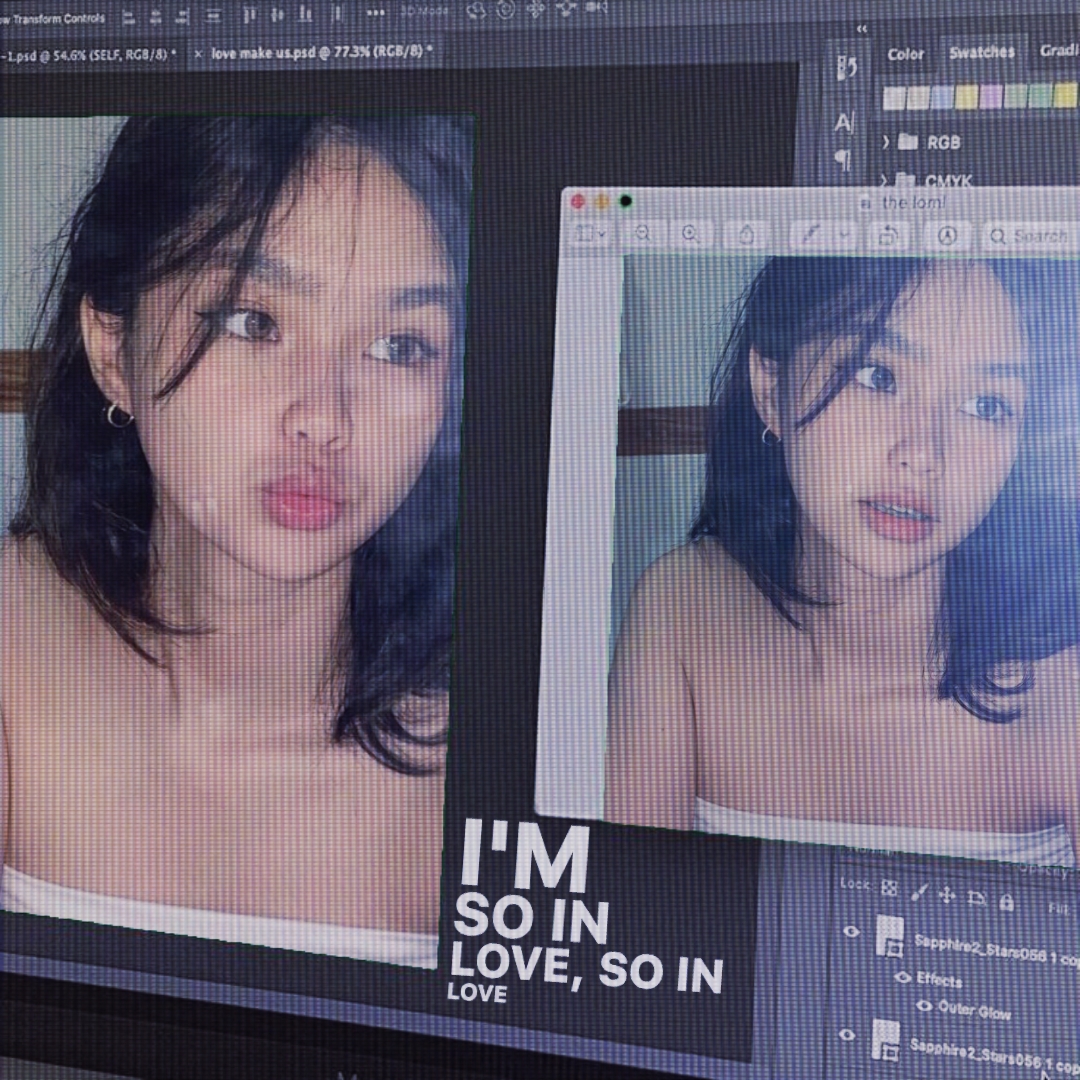Click the zoom out icon in Preview
Screen dimensions: 1080x1080
(x=642, y=233)
